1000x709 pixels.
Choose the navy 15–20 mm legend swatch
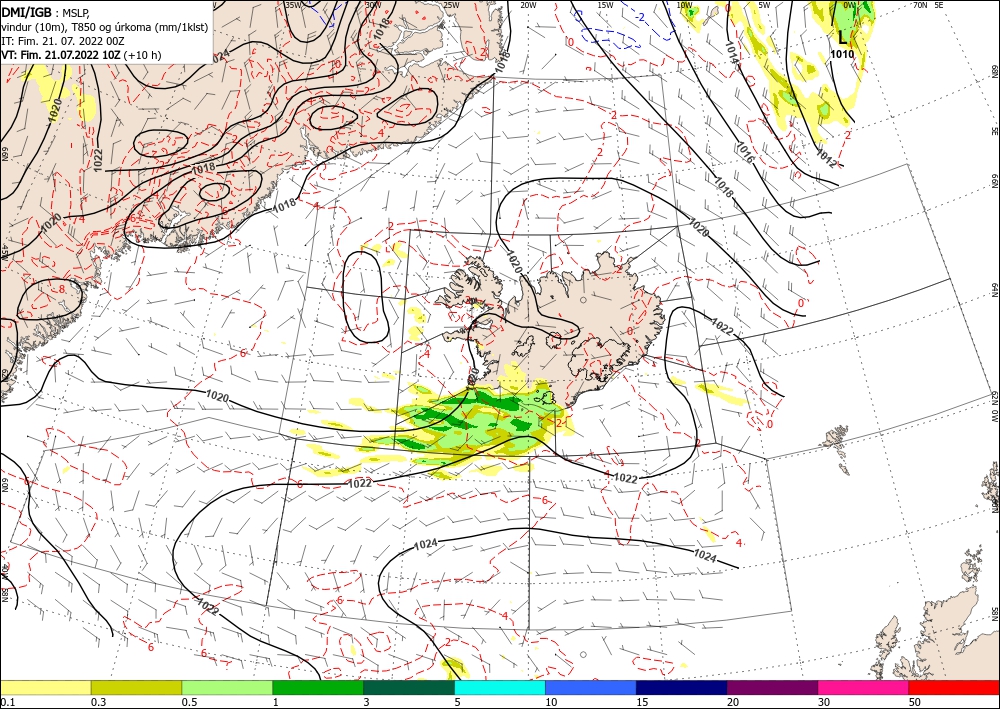coord(682,688)
